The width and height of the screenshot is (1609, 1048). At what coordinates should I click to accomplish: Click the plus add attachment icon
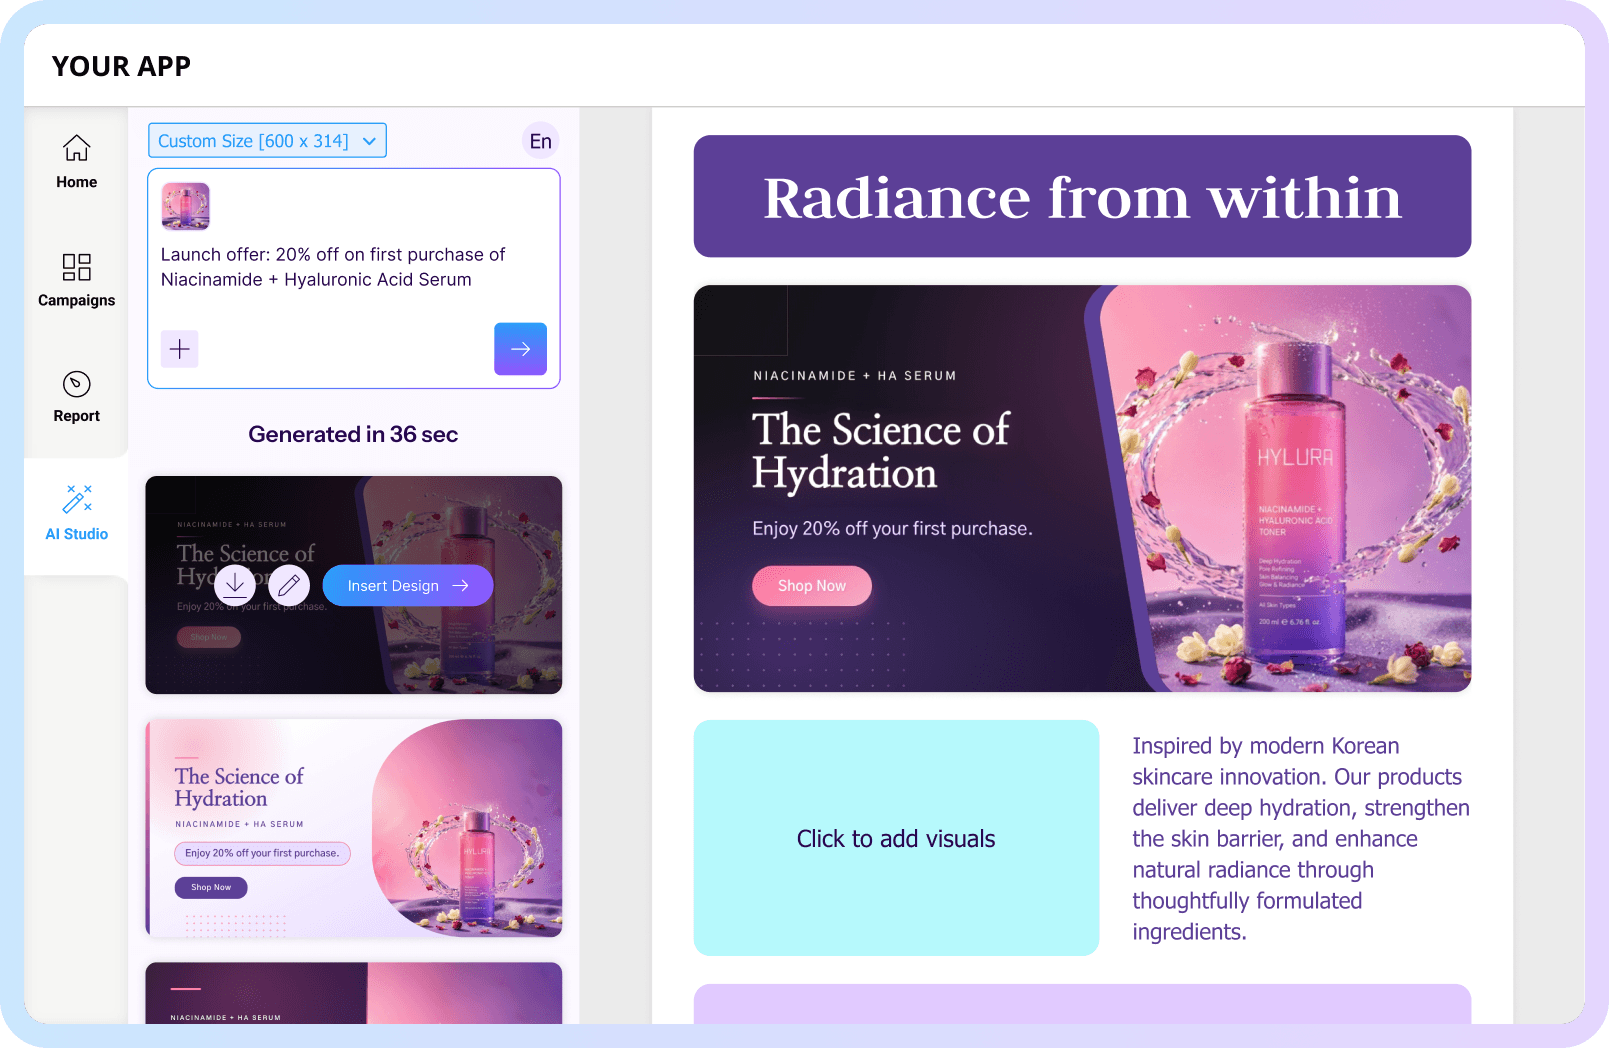(180, 349)
